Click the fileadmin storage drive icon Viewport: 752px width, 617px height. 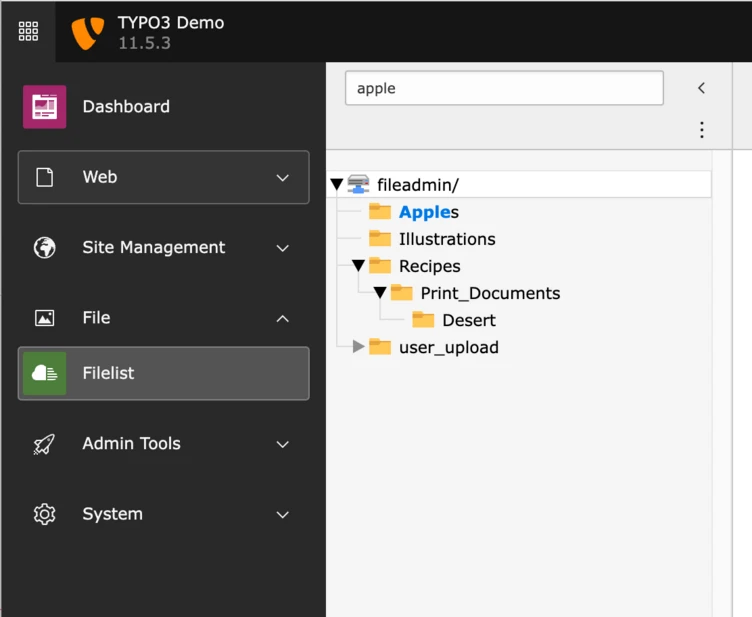click(358, 184)
